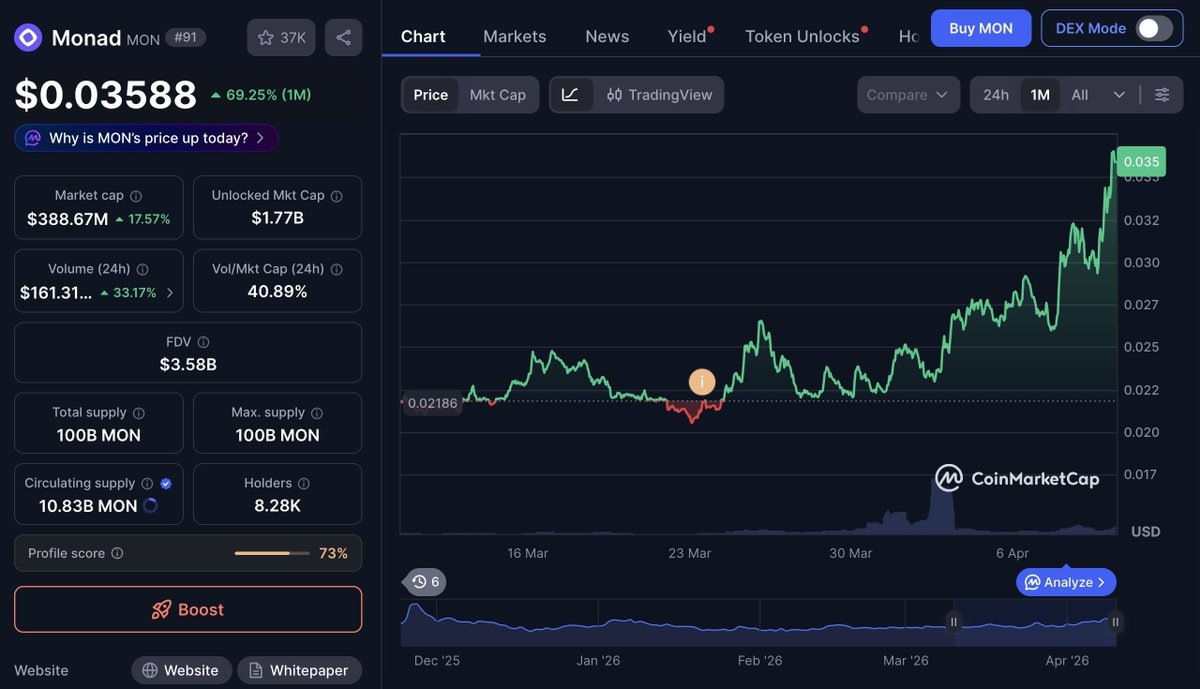The image size is (1200, 689).
Task: Click the Profile score progress bar
Action: [270, 553]
